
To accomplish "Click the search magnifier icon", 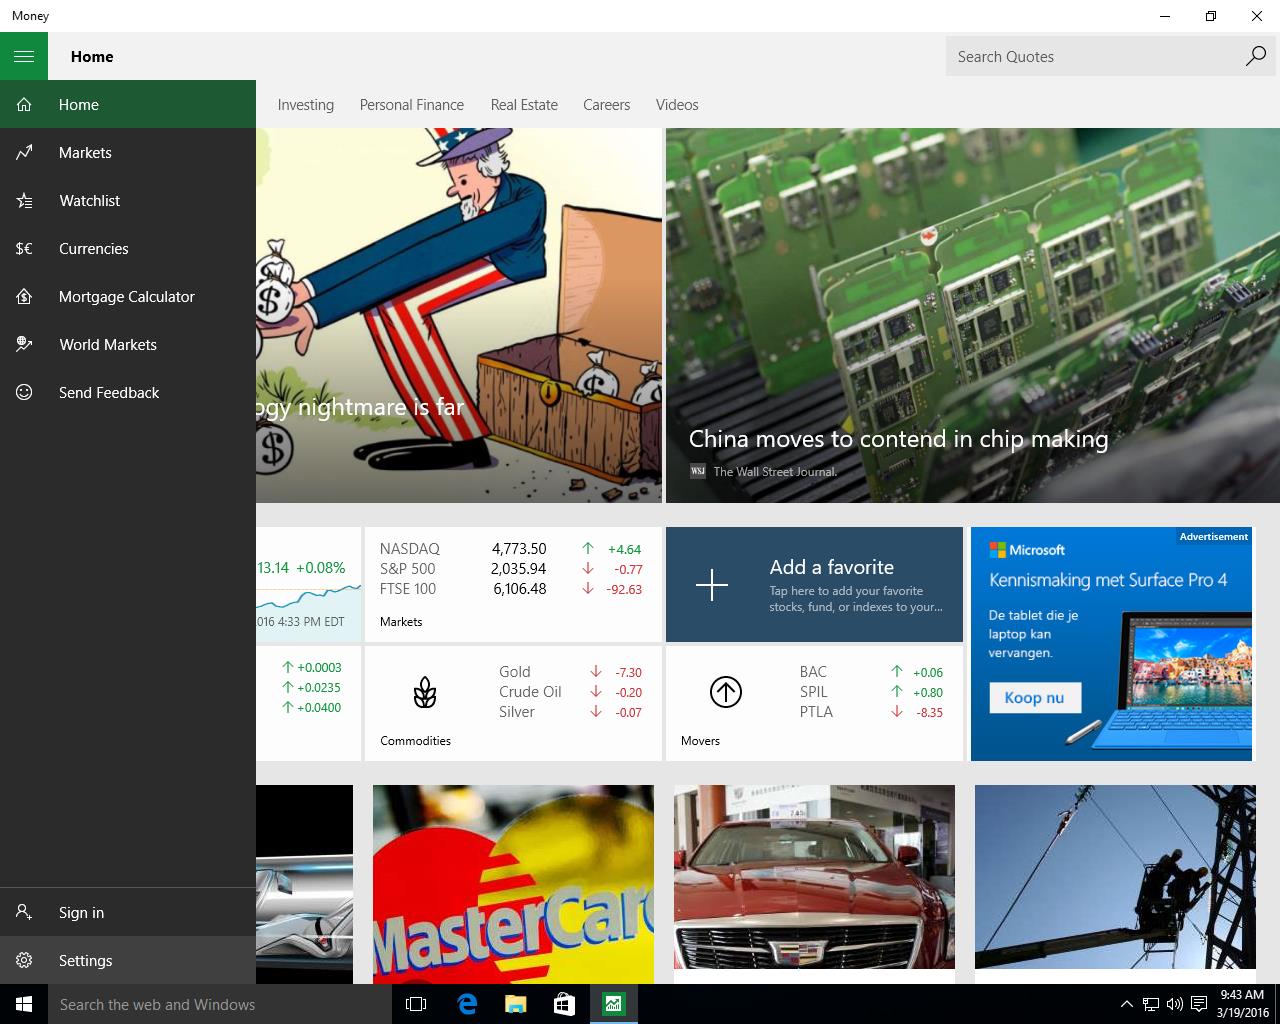I will [x=1256, y=56].
